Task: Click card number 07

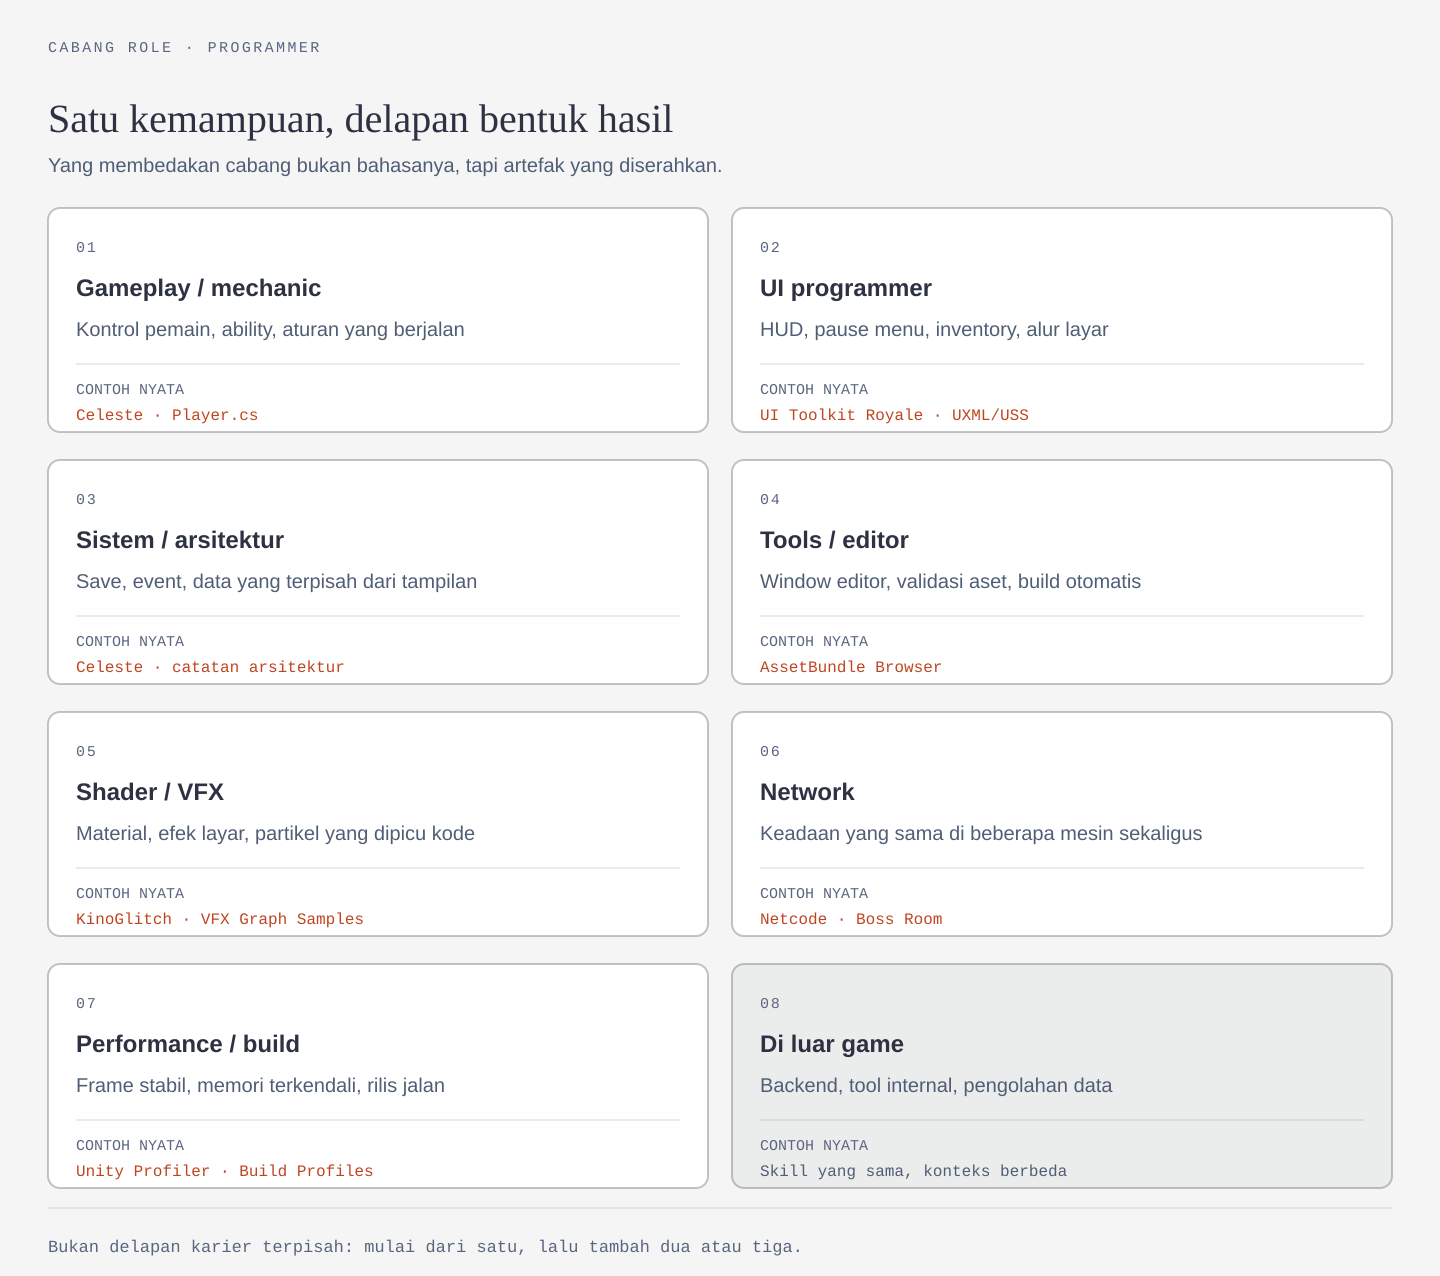Action: pos(86,1003)
